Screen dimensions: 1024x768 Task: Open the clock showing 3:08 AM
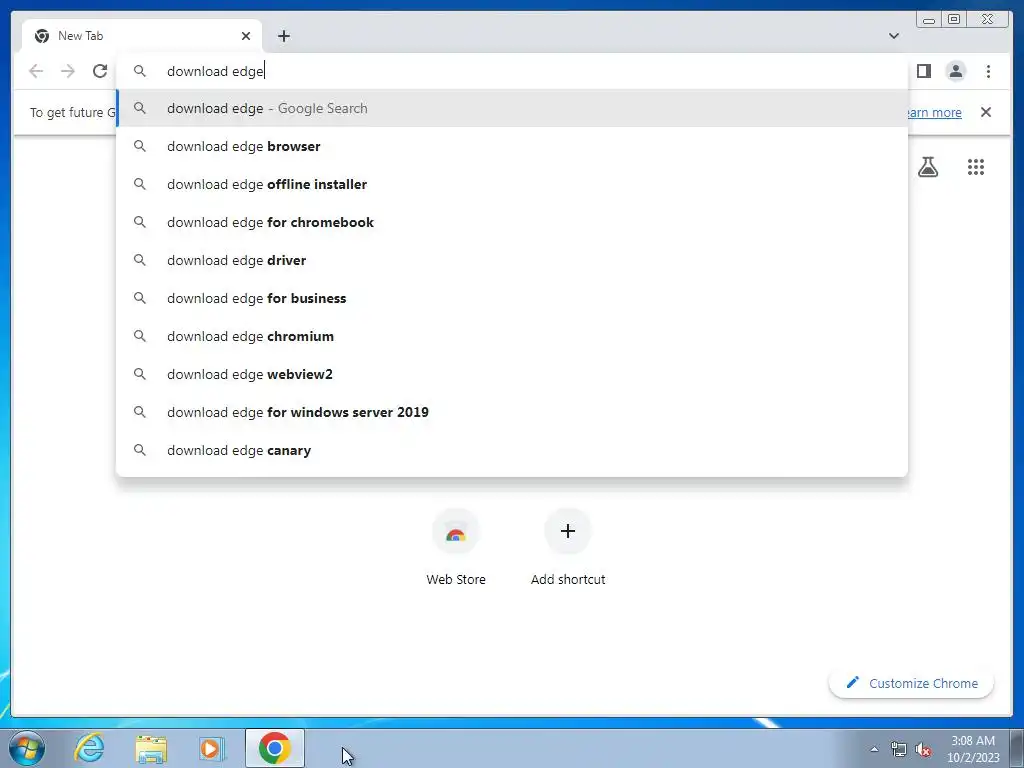pyautogui.click(x=973, y=749)
